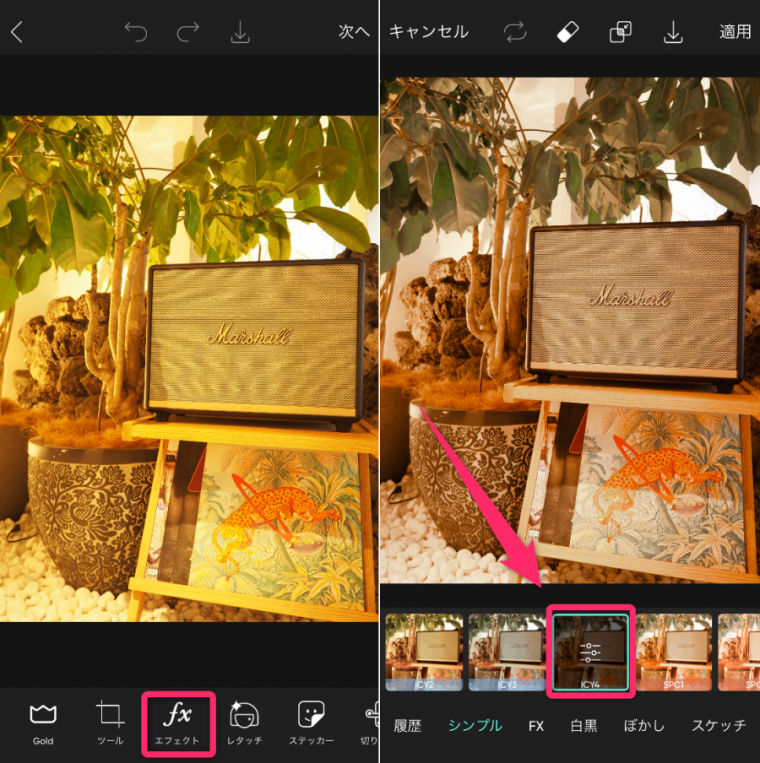The height and width of the screenshot is (763, 760).
Task: Switch to the FX filter tab
Action: click(536, 726)
